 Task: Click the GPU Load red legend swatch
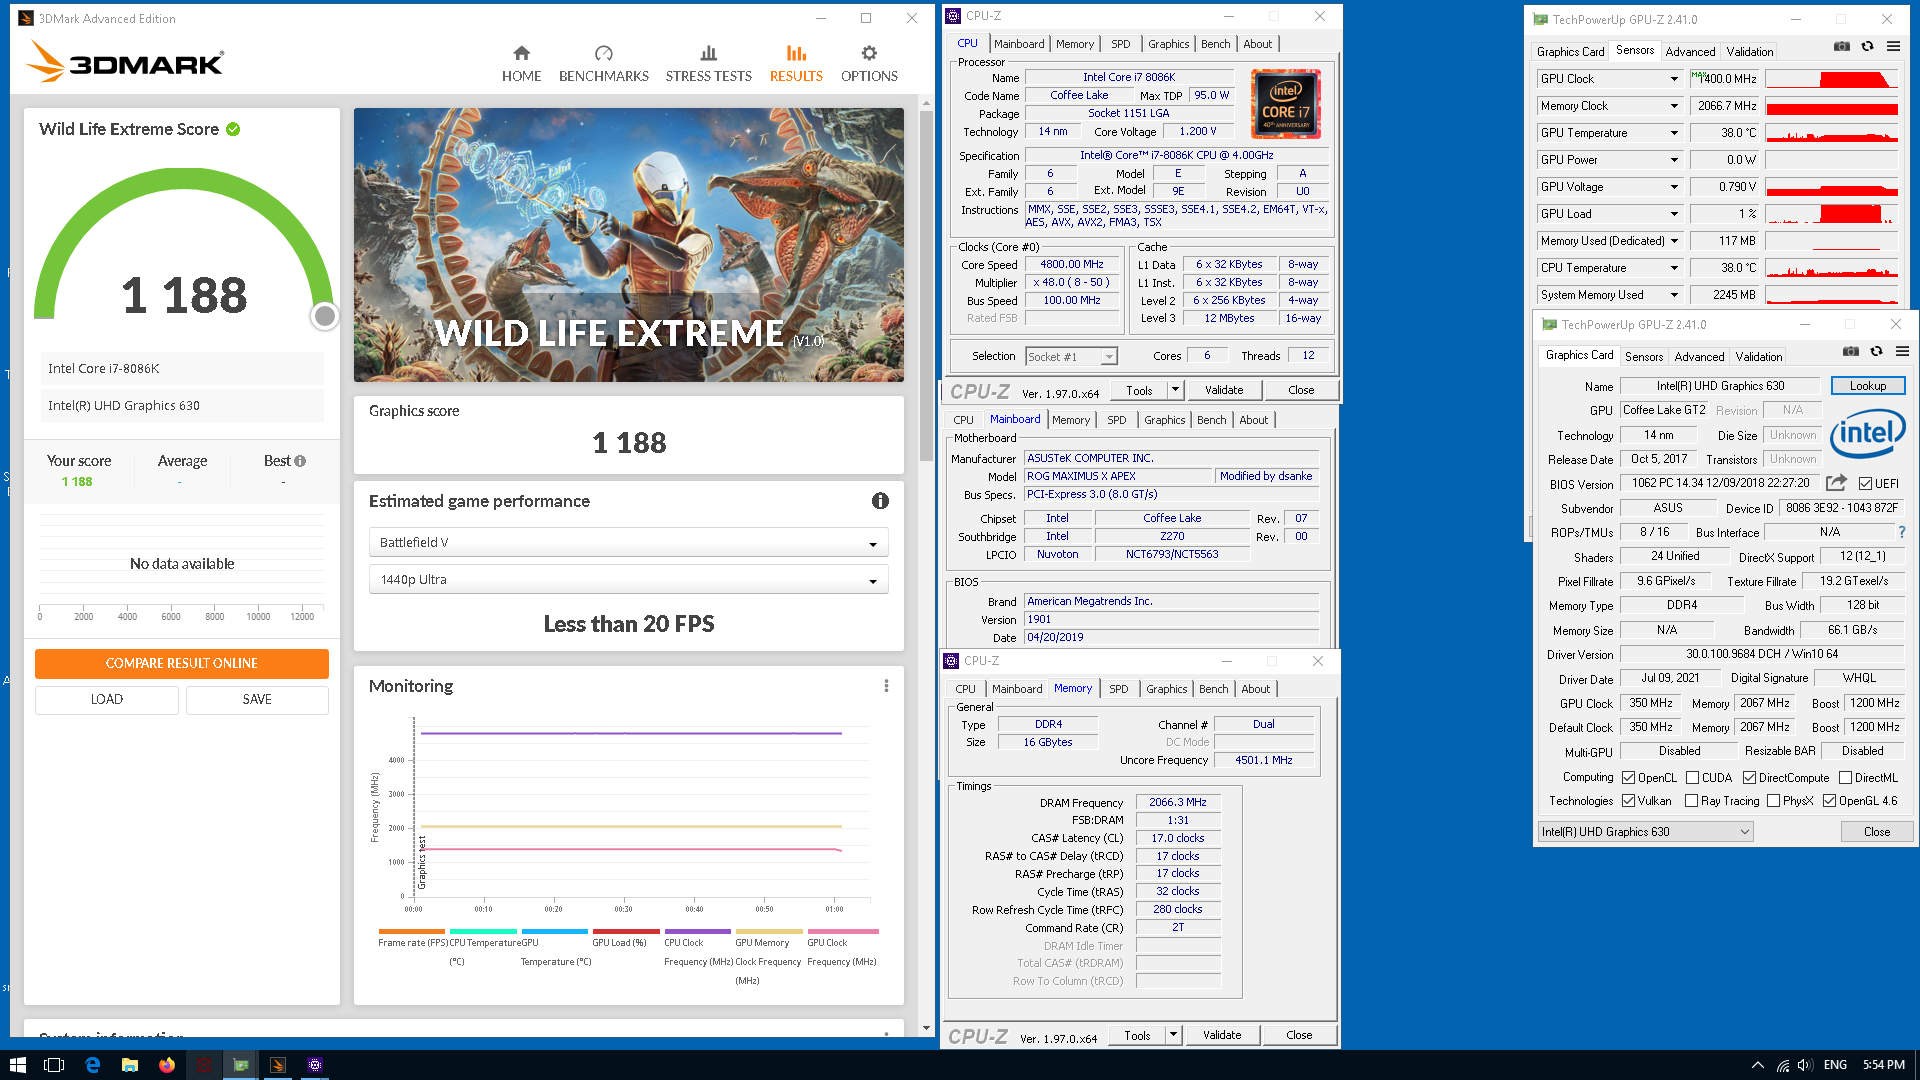626,932
